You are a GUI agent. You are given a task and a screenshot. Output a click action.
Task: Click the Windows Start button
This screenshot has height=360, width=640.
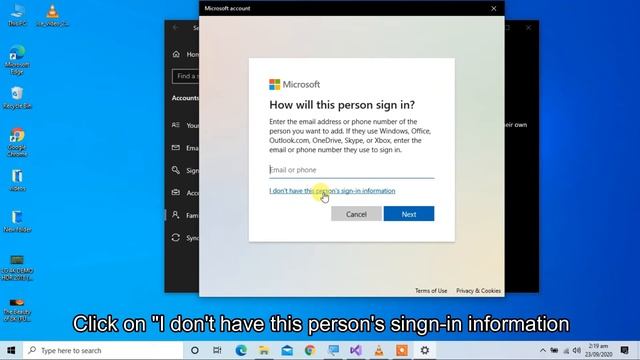[11, 351]
